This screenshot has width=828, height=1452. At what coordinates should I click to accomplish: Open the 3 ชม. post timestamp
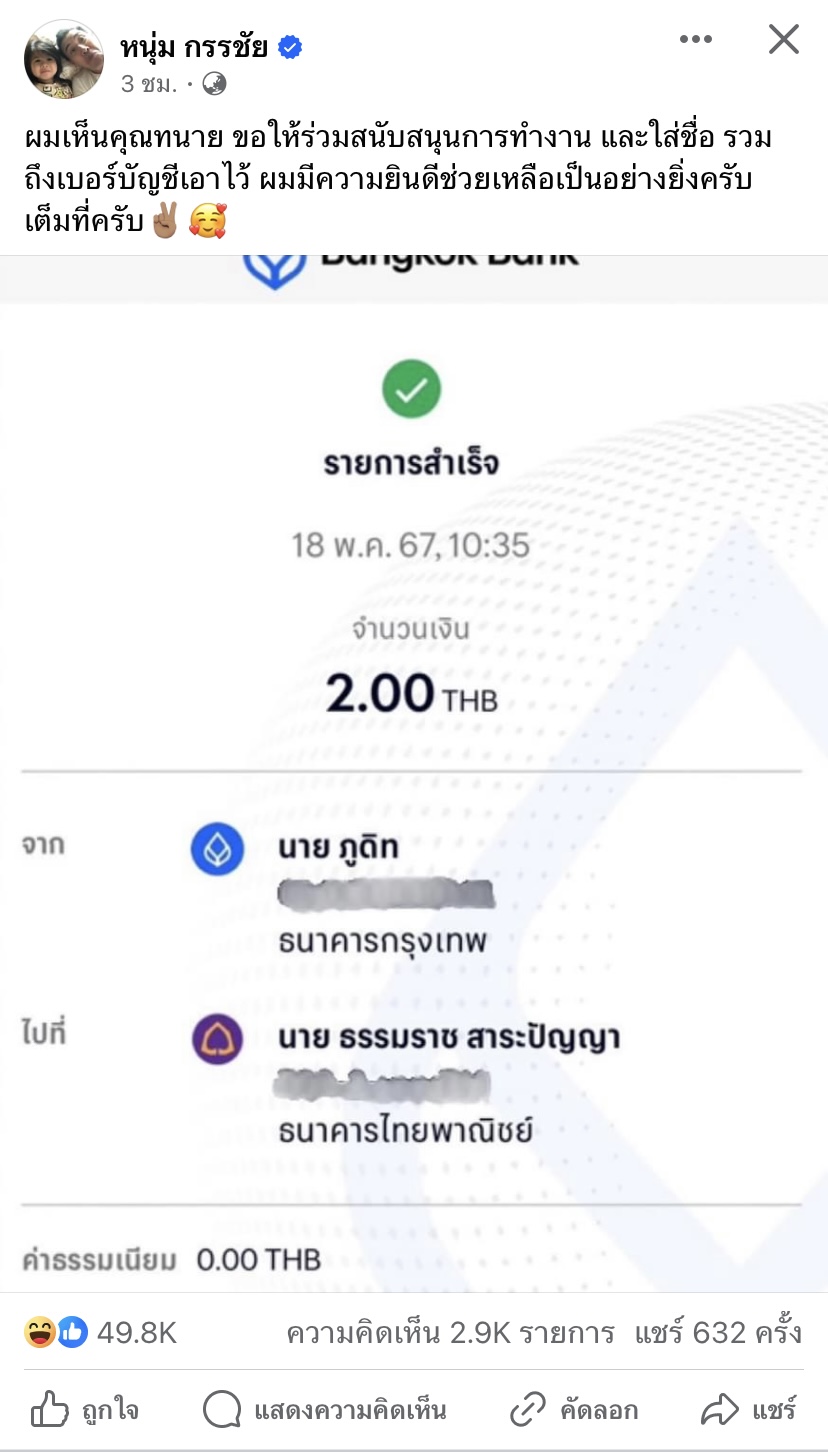tap(149, 84)
